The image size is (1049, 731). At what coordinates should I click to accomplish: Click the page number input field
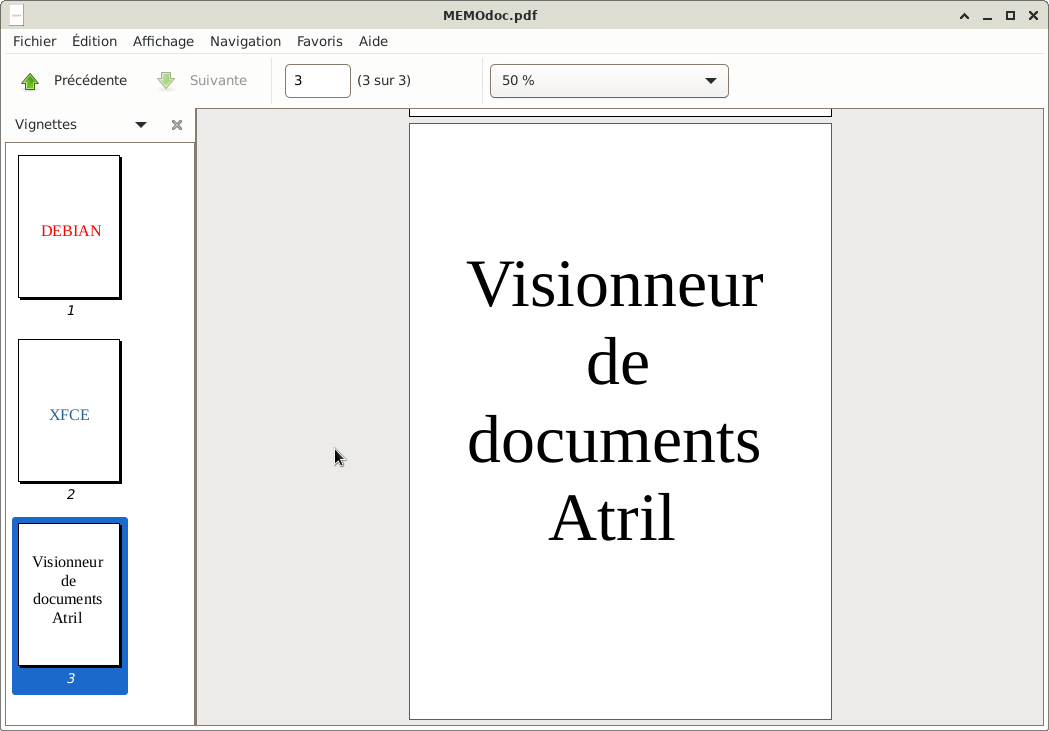pos(318,81)
